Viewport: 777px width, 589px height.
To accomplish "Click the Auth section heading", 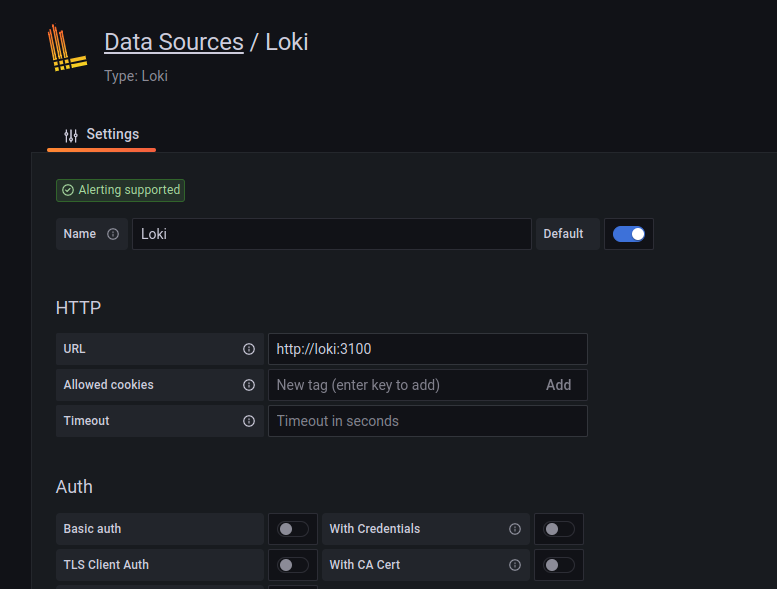I will pyautogui.click(x=74, y=487).
